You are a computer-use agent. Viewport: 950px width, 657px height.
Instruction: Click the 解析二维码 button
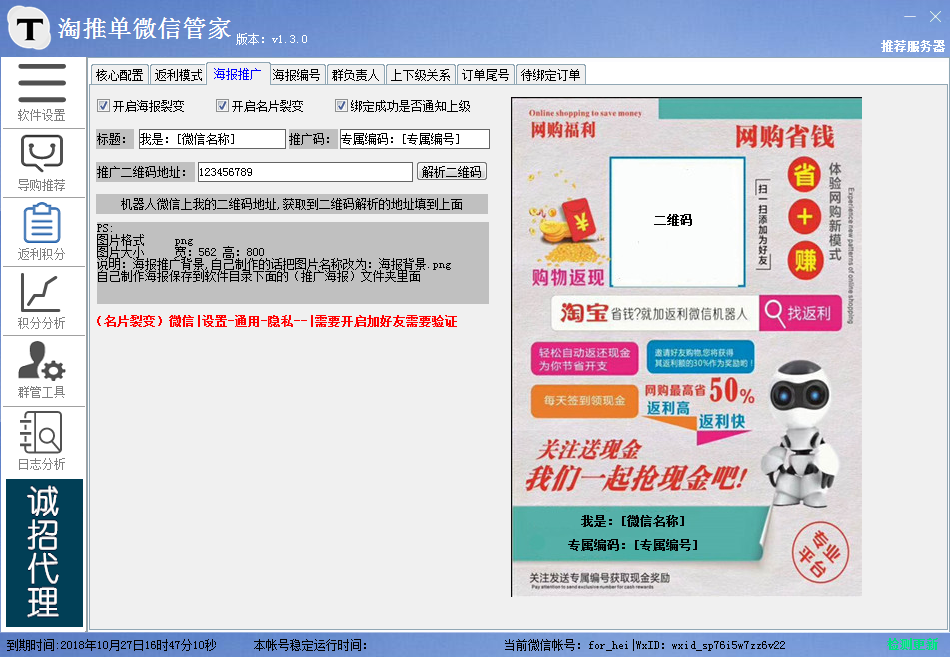point(453,171)
